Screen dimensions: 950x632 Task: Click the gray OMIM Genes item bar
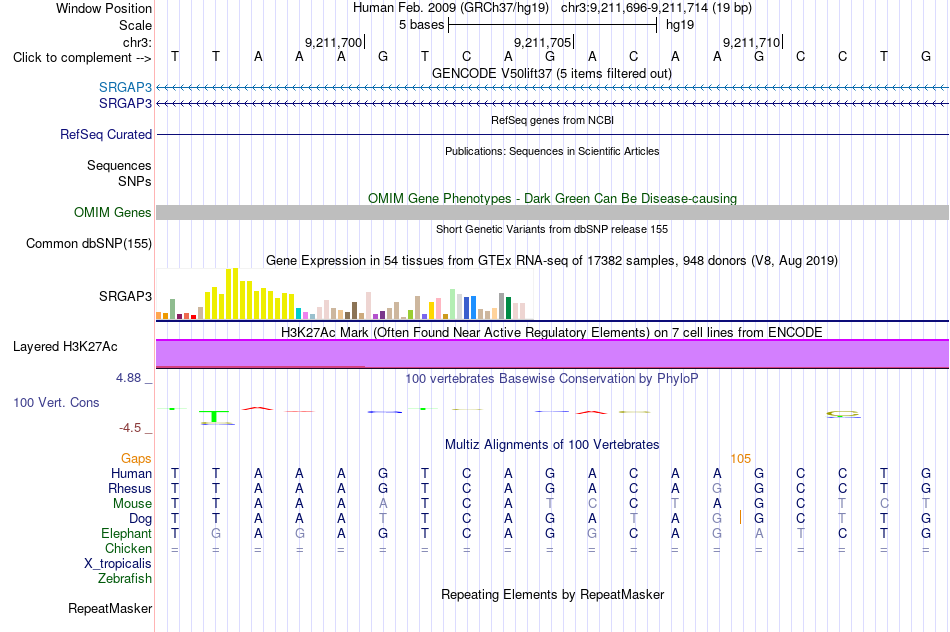coord(552,212)
